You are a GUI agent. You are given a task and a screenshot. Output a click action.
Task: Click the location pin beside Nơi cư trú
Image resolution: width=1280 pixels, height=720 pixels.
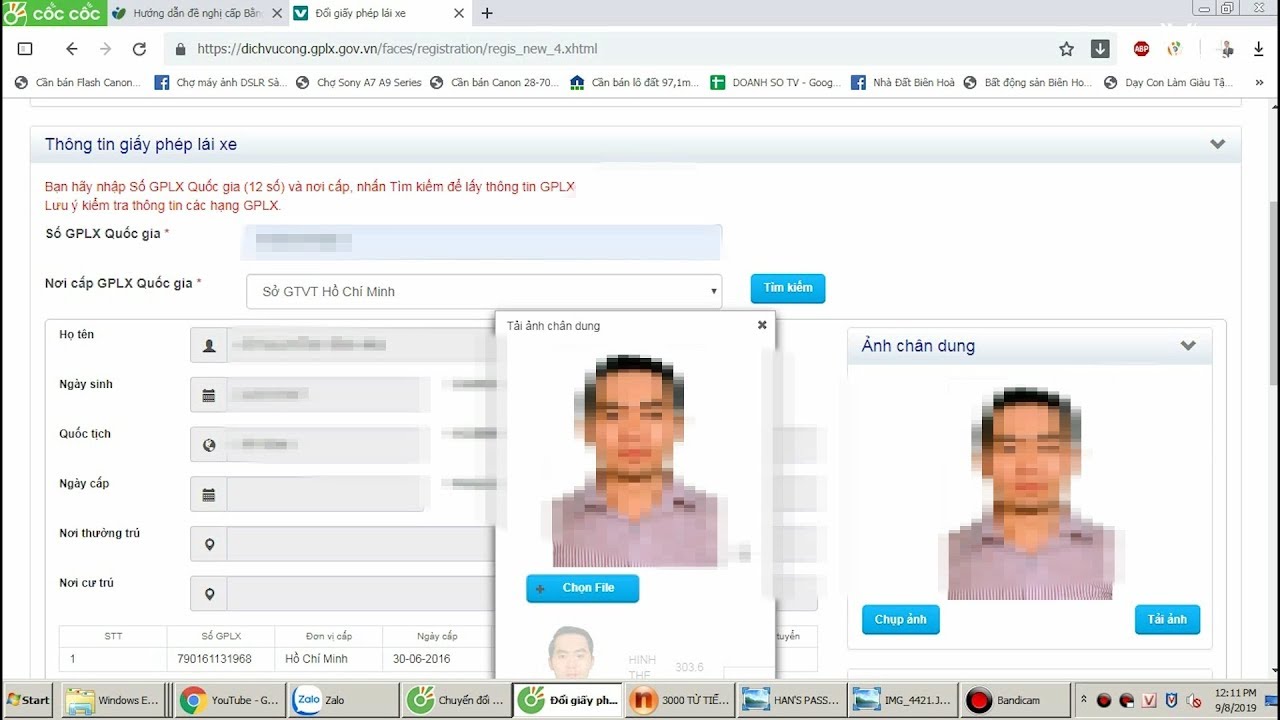pyautogui.click(x=209, y=594)
